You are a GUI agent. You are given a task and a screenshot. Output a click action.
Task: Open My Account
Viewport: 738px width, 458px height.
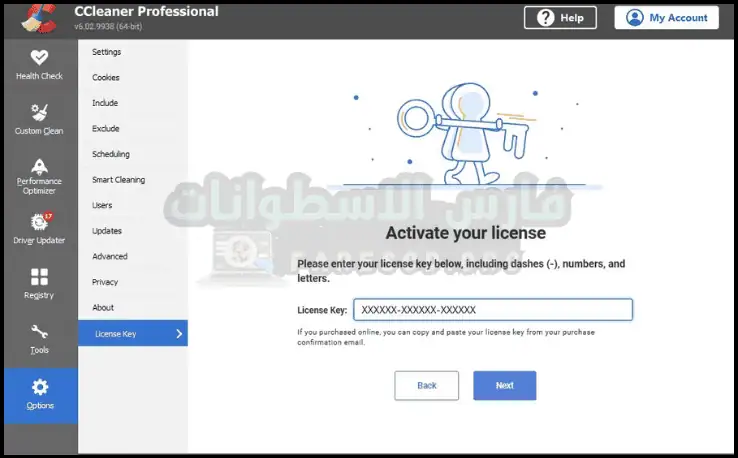tap(666, 18)
